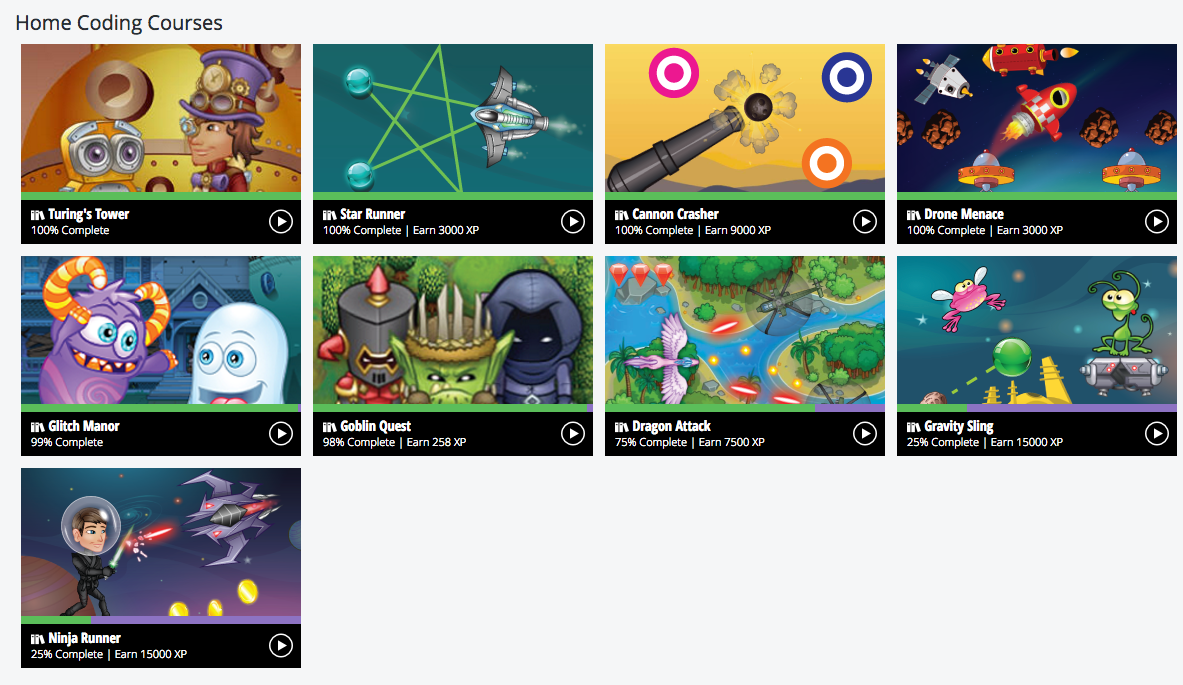Click the Gravity Sling progress bar
Screen dimensions: 1183x685
[1037, 408]
